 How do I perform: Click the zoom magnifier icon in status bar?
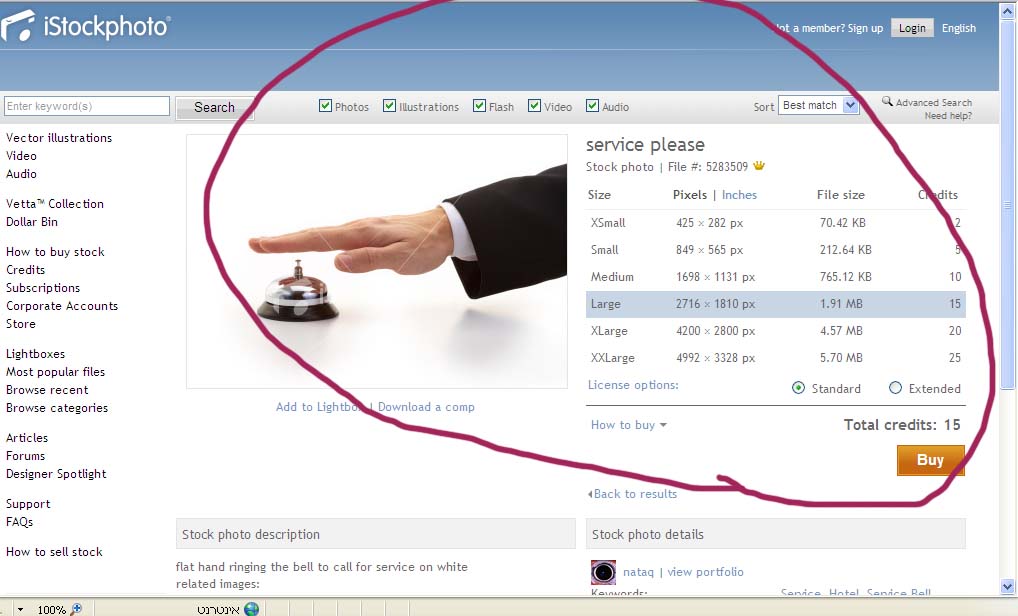coord(76,609)
